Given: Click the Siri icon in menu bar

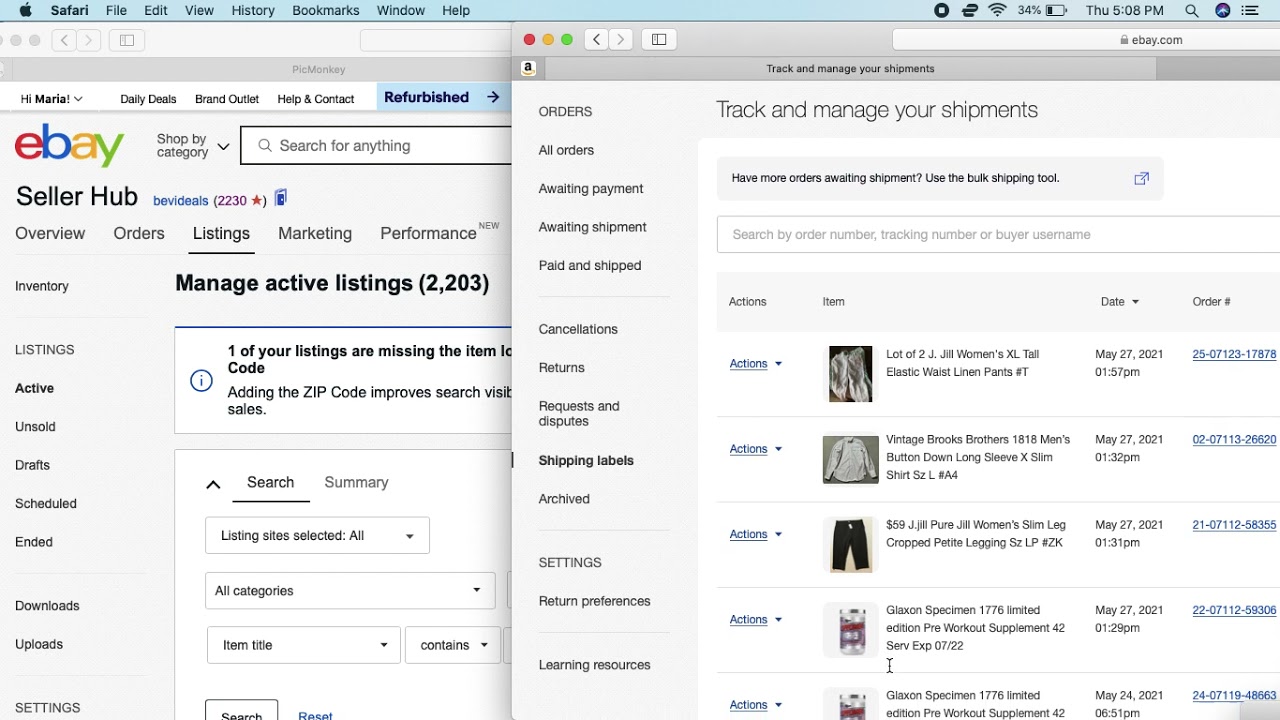Looking at the screenshot, I should coord(1222,10).
